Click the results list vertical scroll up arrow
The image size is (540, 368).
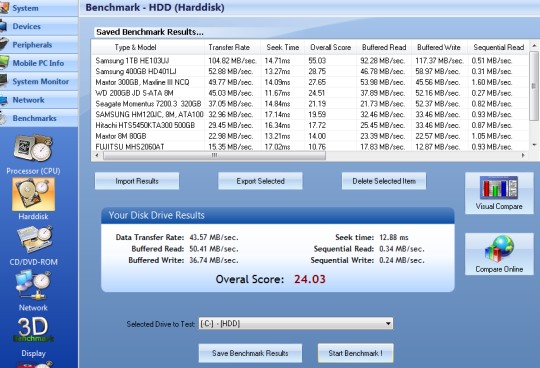[x=534, y=45]
